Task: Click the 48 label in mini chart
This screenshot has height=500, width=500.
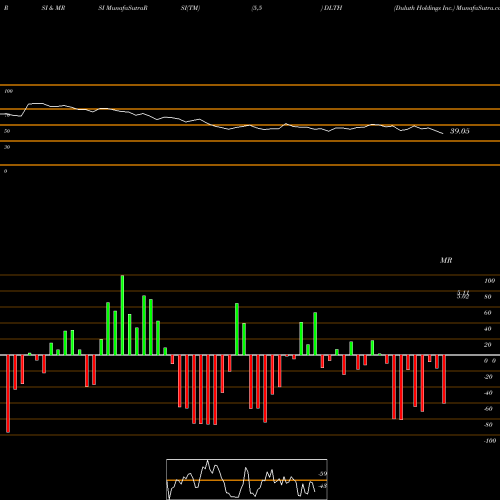Action: click(323, 486)
